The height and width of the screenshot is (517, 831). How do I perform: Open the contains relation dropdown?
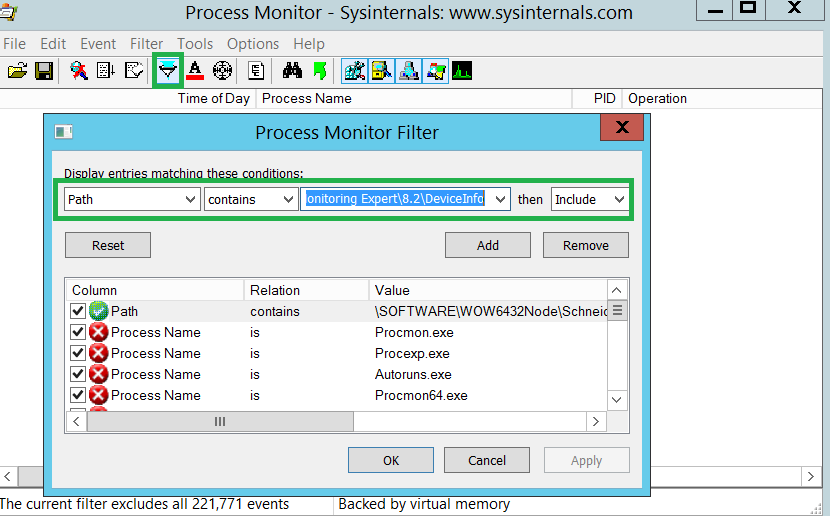250,200
